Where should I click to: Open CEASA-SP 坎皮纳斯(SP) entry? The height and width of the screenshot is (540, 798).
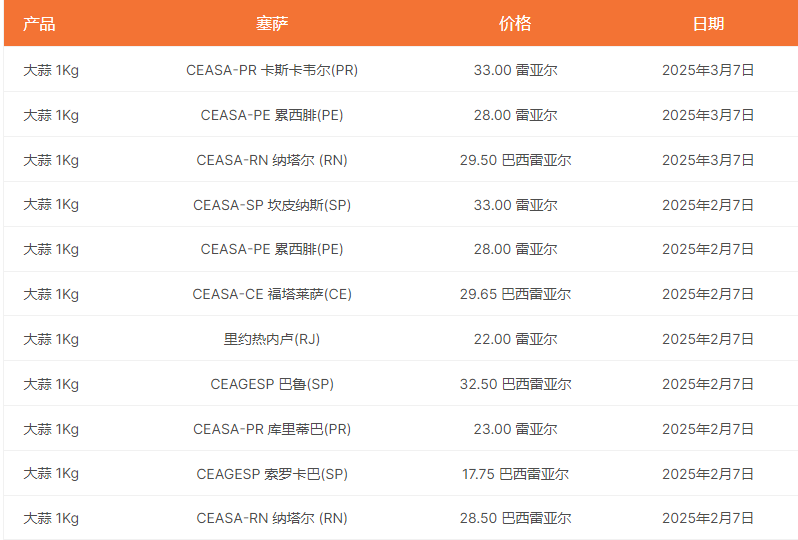pos(272,205)
